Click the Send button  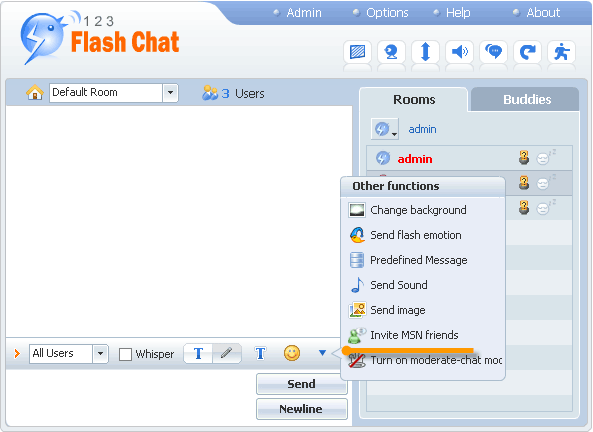coord(301,384)
